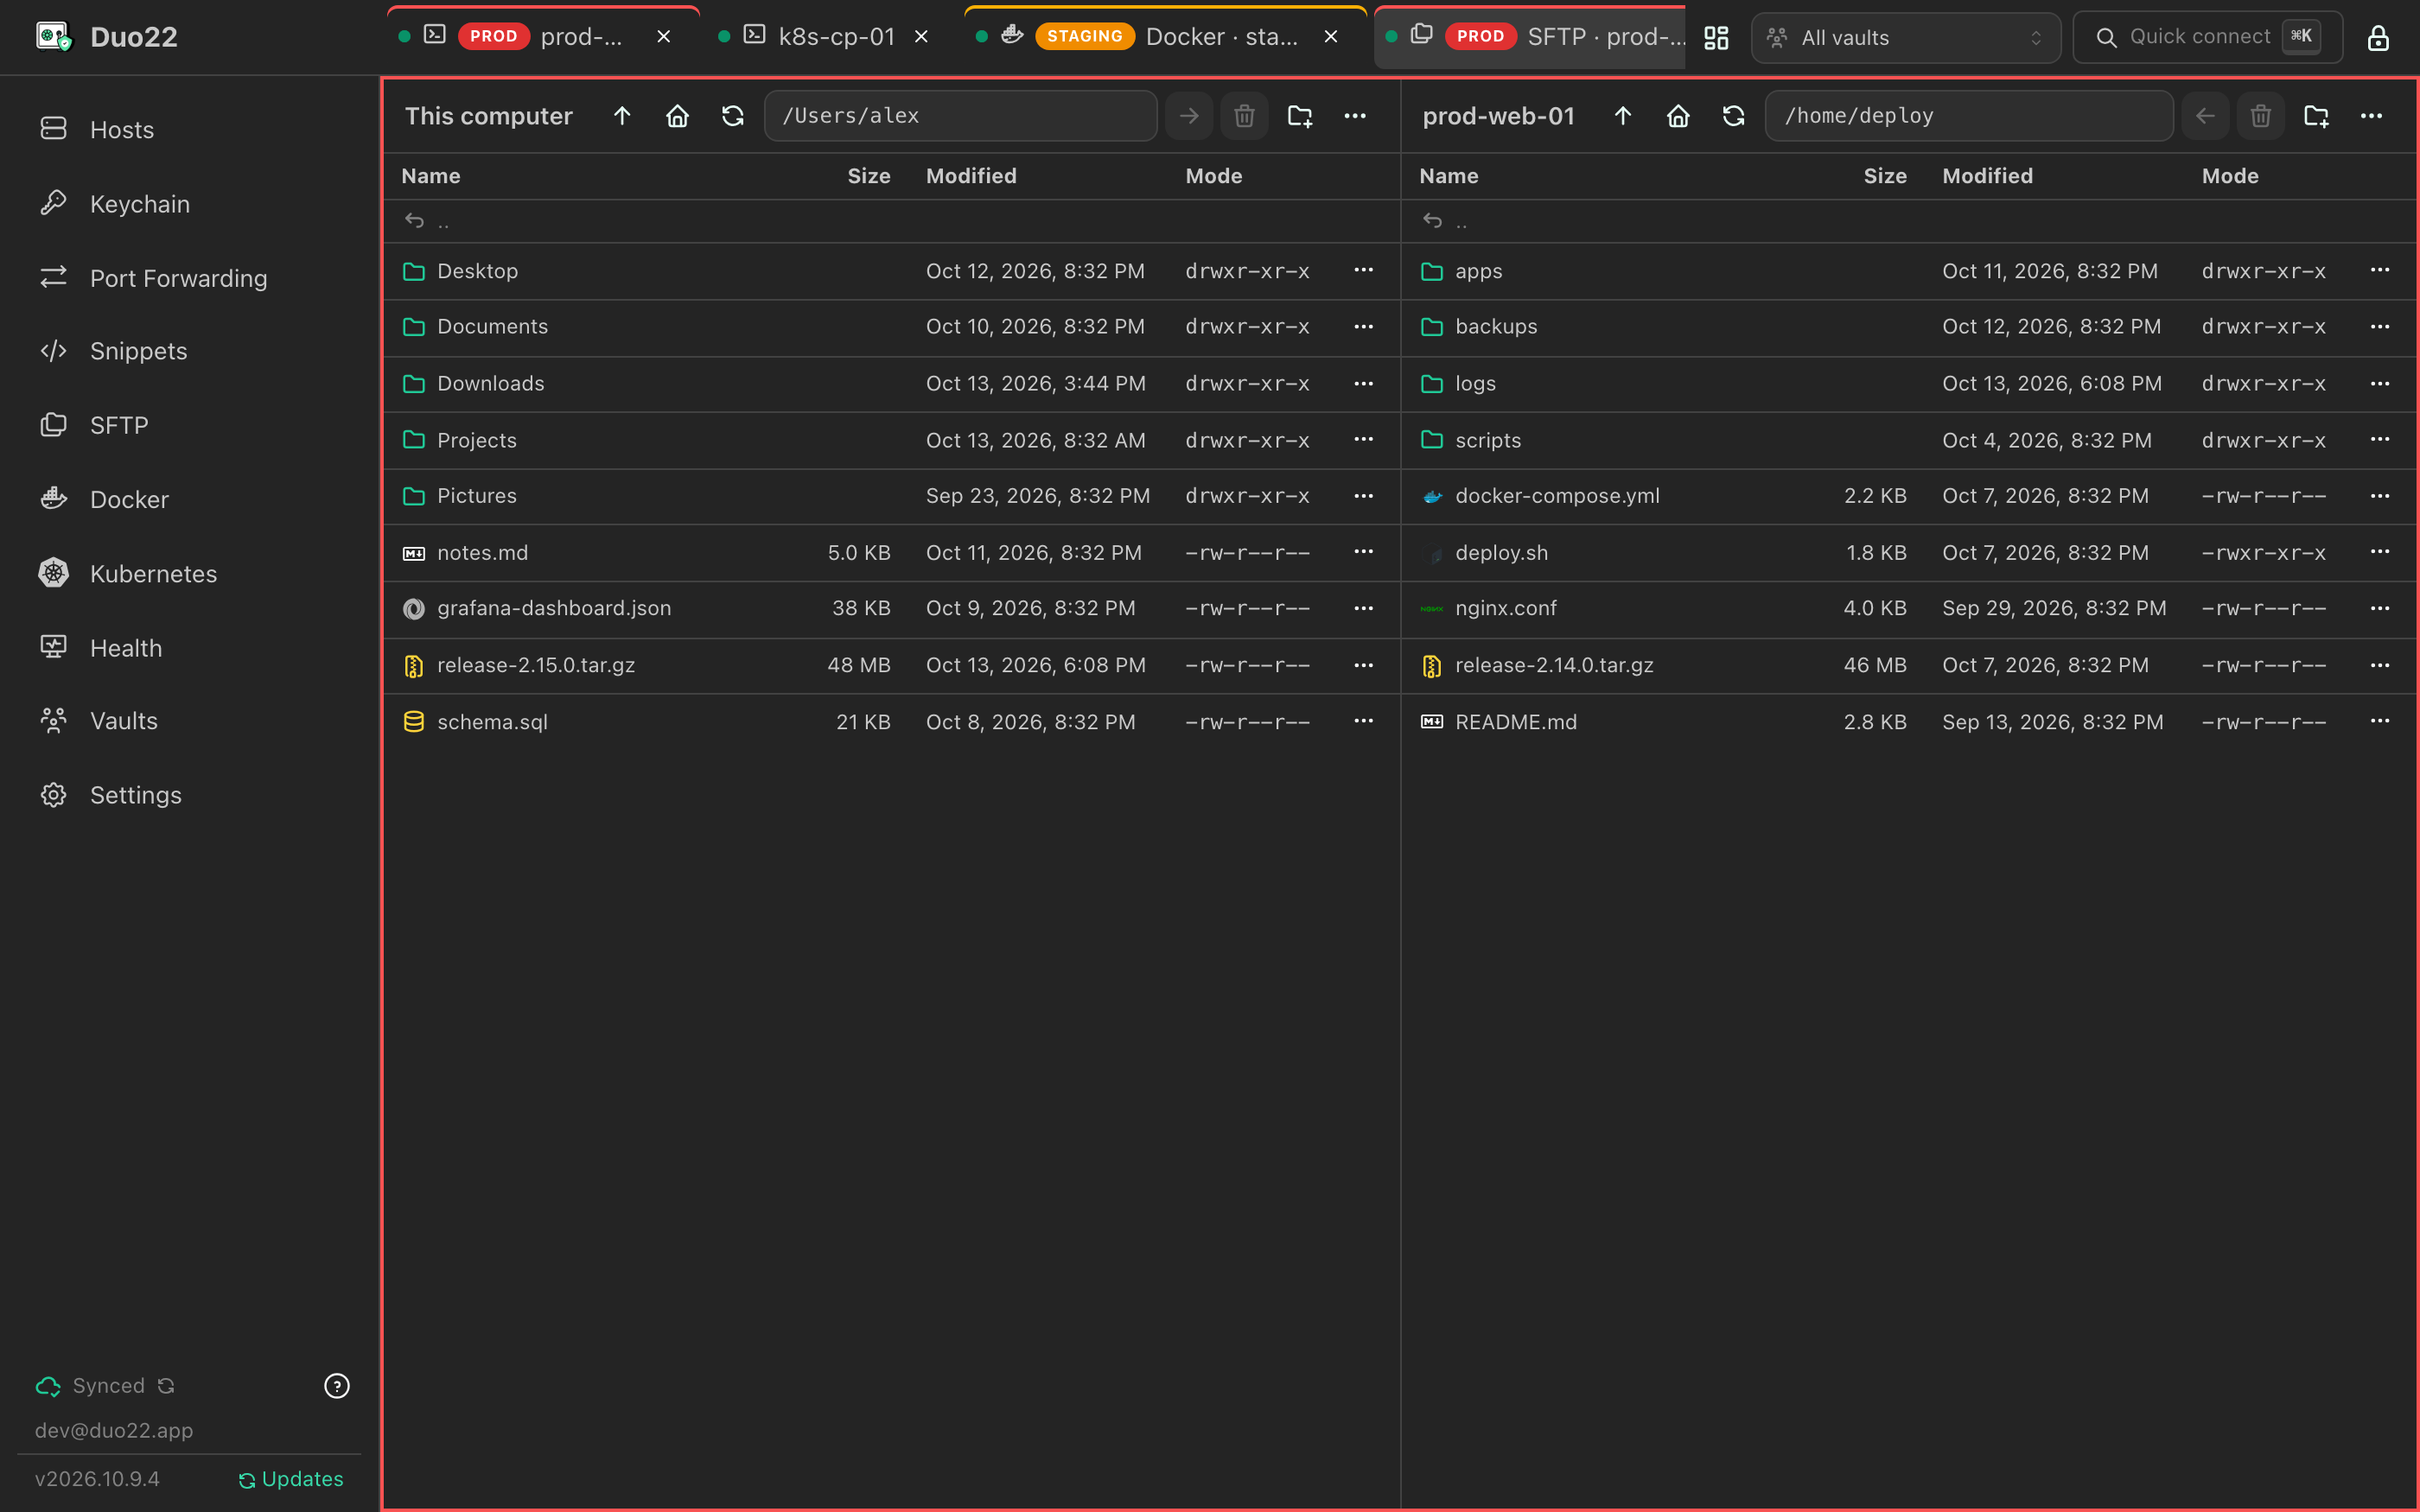Viewport: 2420px width, 1512px height.
Task: Click the /home/deploy path field
Action: 1968,116
